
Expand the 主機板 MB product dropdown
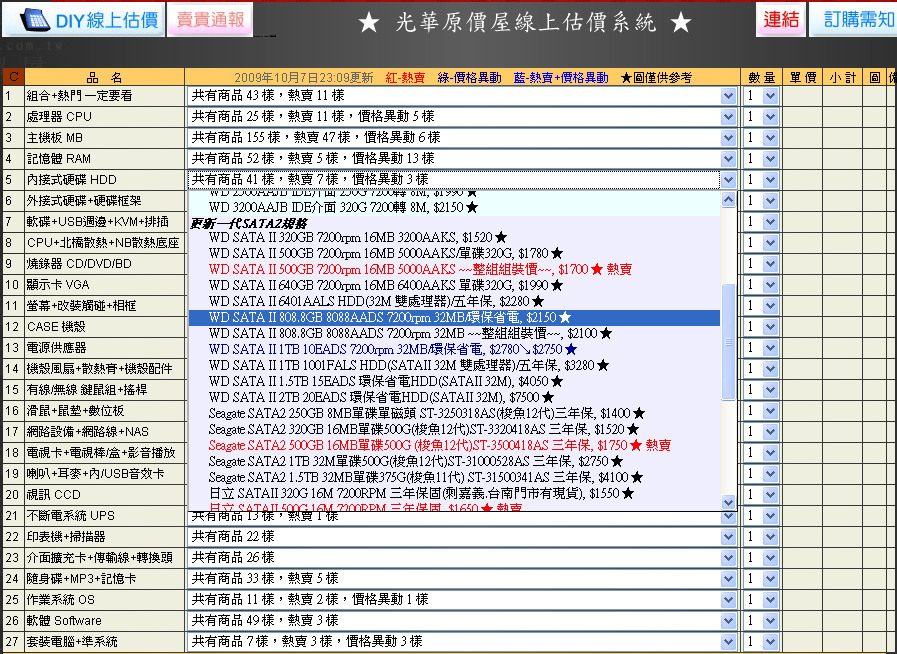(x=728, y=138)
